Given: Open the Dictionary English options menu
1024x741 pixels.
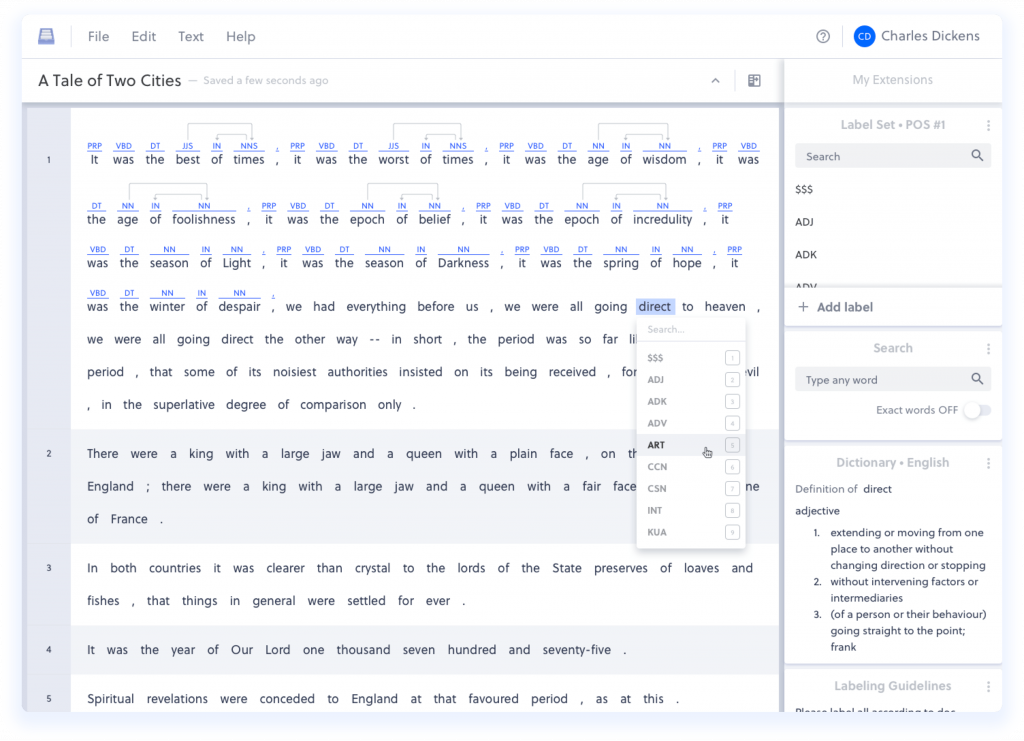Looking at the screenshot, I should pyautogui.click(x=988, y=463).
